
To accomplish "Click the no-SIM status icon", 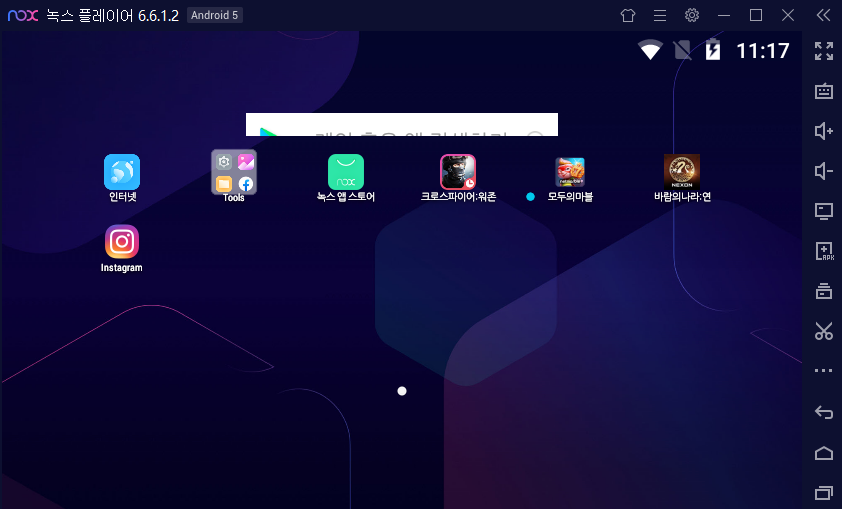I will click(683, 50).
